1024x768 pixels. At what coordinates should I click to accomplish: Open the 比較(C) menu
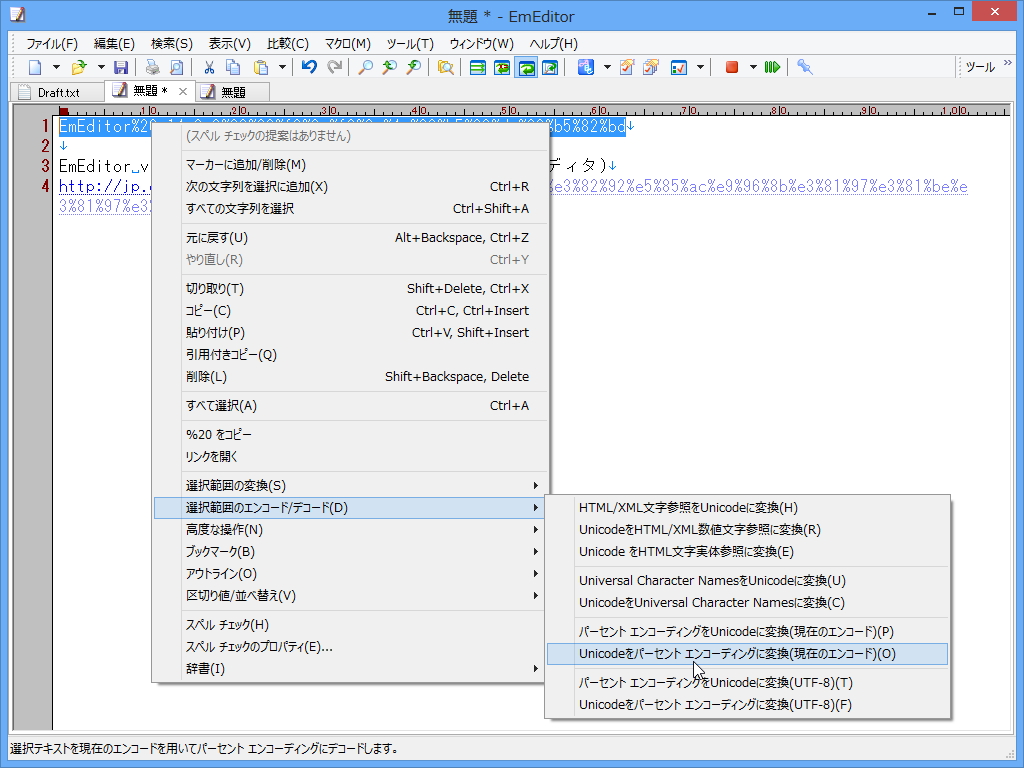[x=287, y=44]
